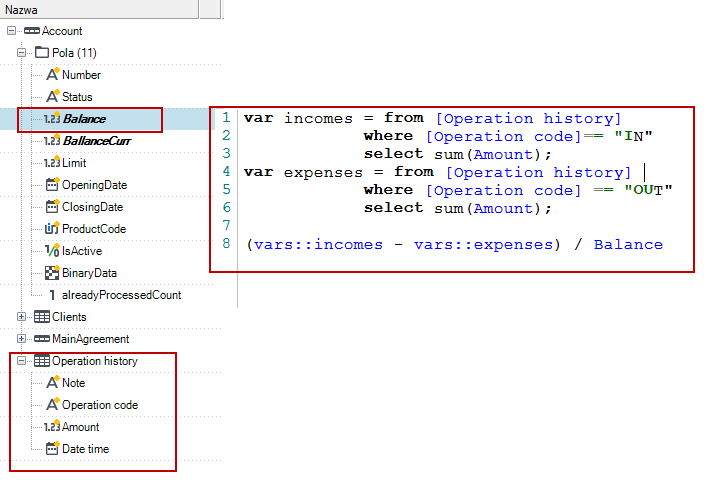Select the Note field
This screenshot has width=727, height=503.
point(74,383)
